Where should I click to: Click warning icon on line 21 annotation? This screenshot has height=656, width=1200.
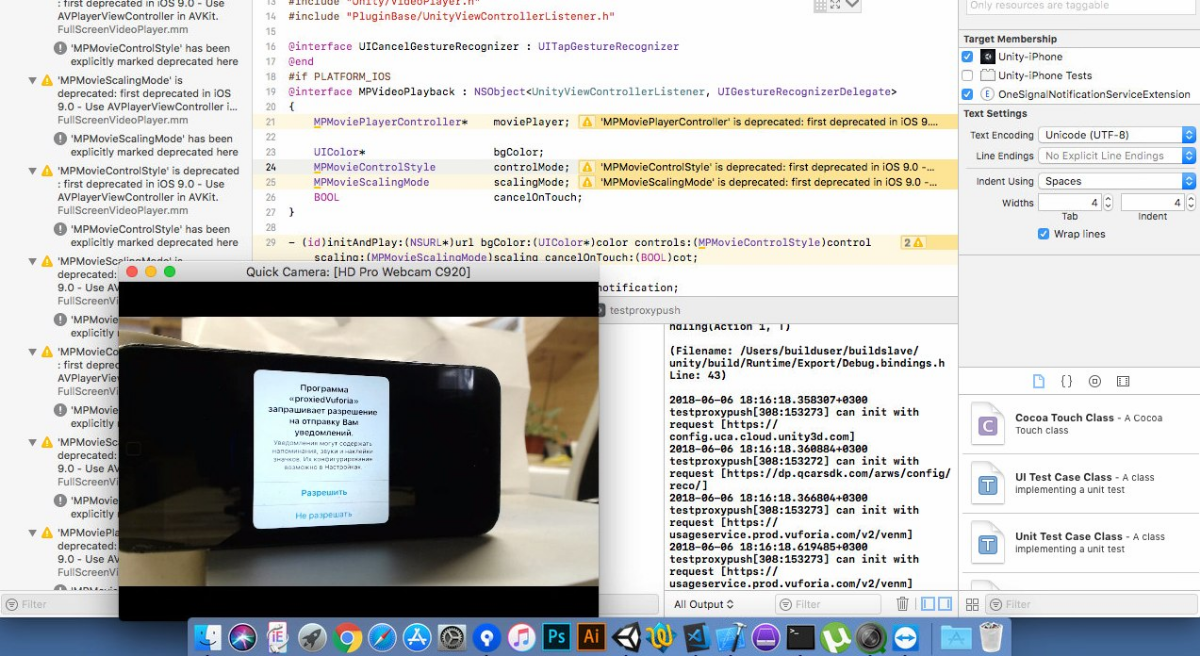pyautogui.click(x=587, y=122)
